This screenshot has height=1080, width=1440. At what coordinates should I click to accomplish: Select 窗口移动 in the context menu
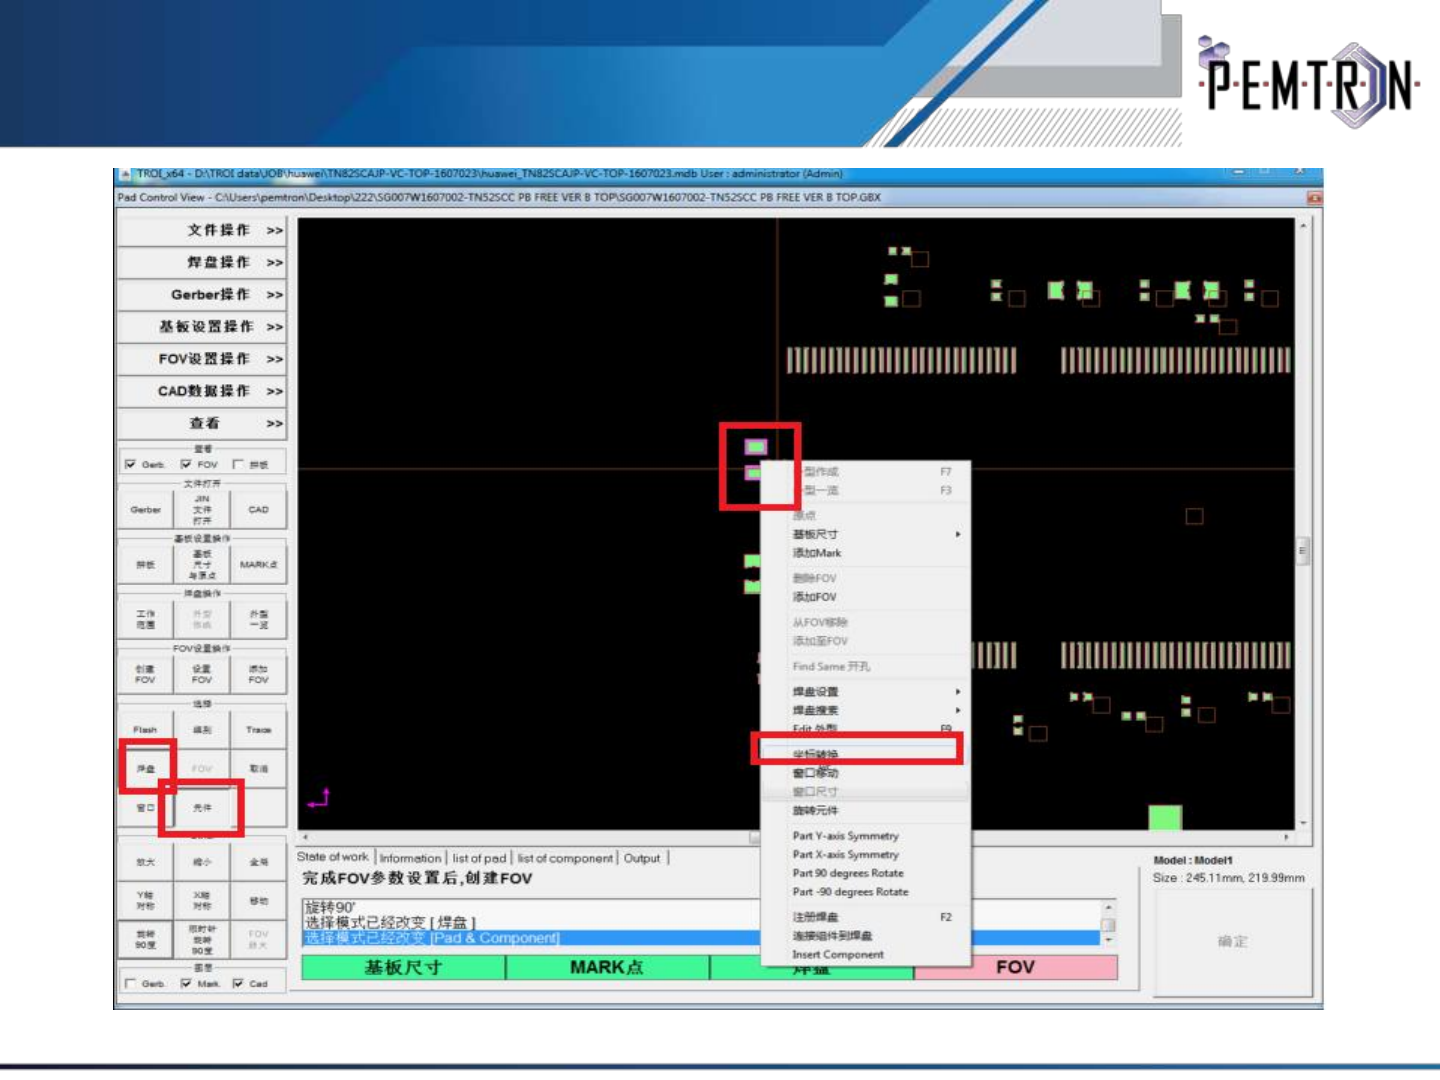coord(866,773)
